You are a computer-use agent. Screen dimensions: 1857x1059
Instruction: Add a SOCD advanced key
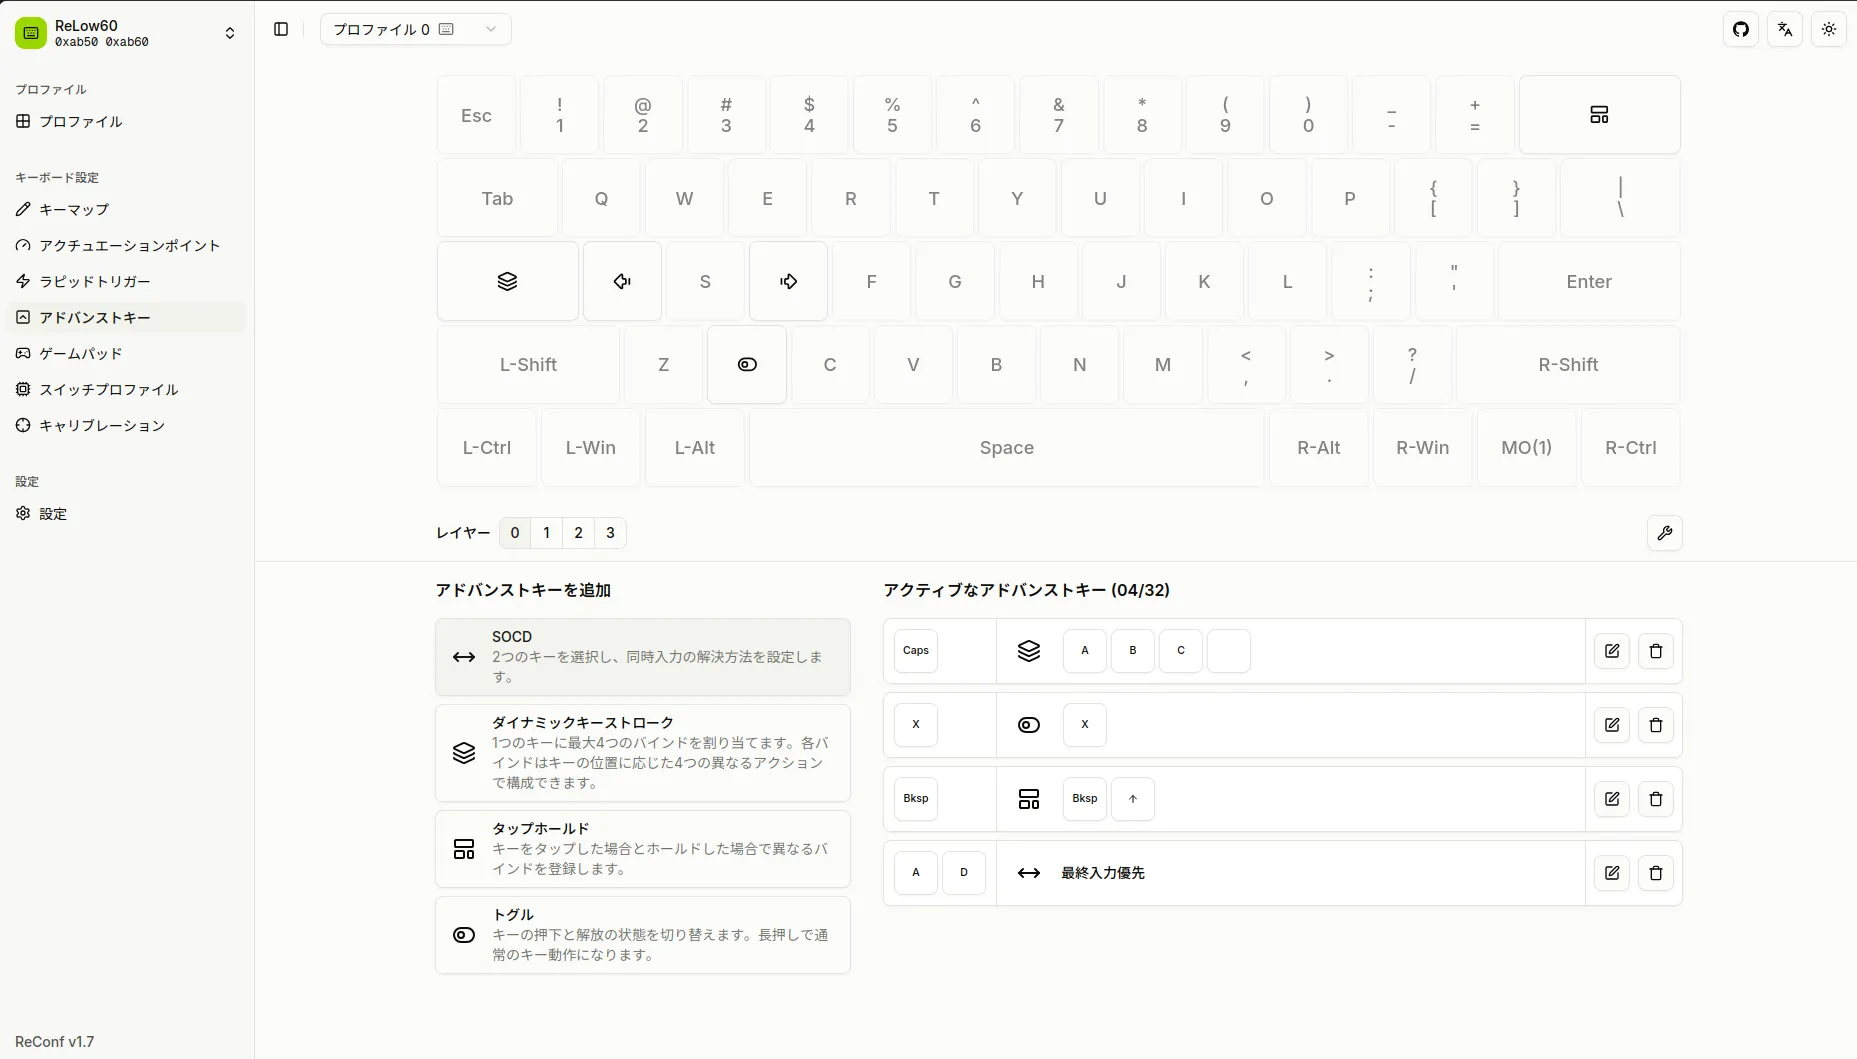click(x=643, y=657)
